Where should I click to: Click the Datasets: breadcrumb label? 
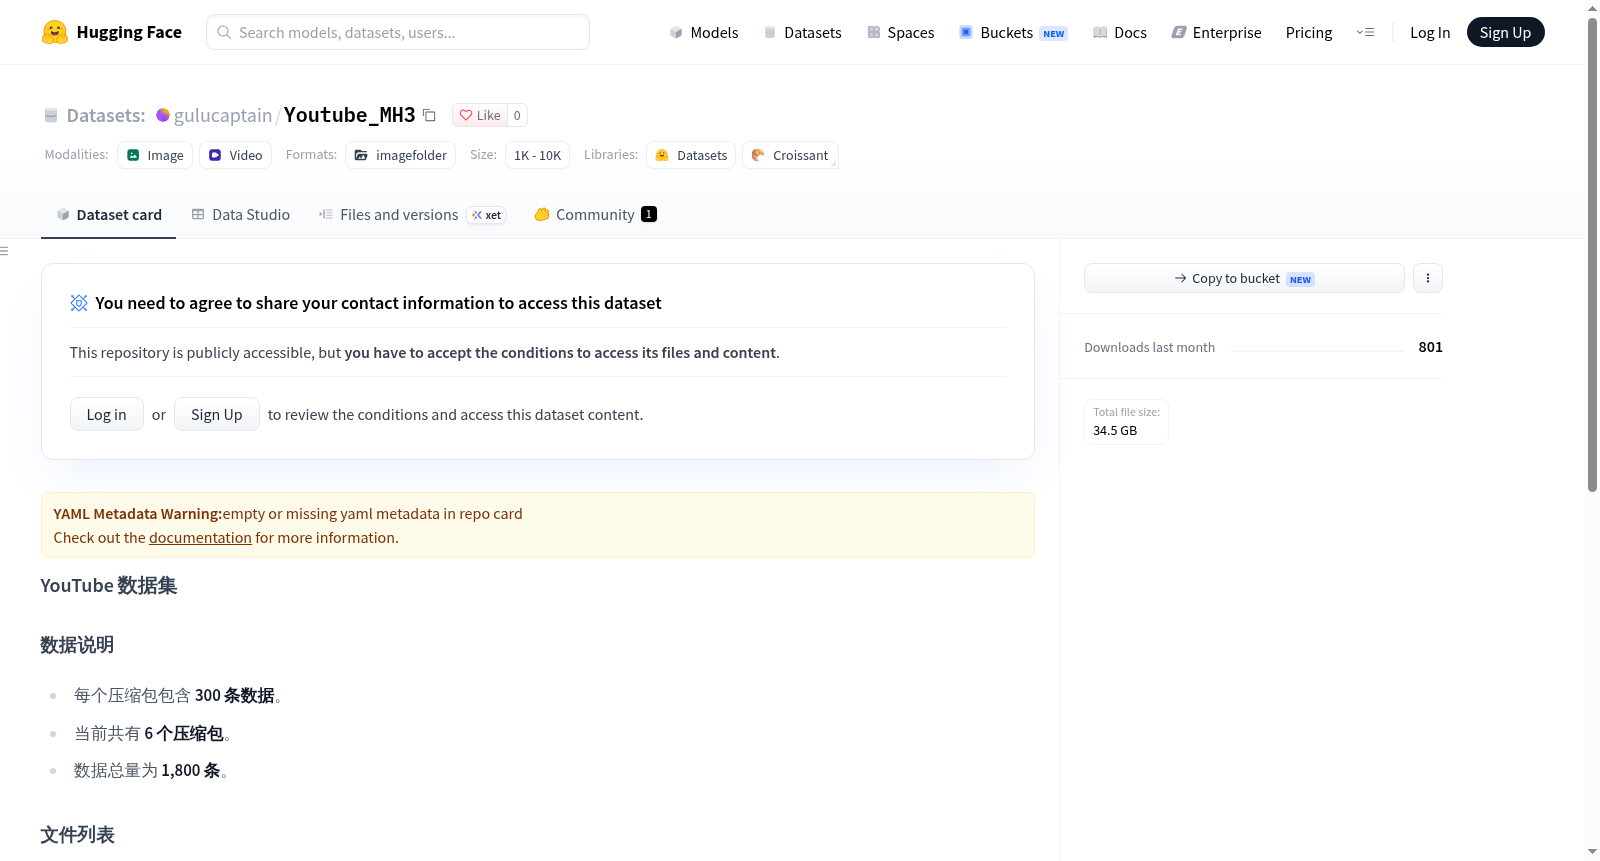click(106, 115)
